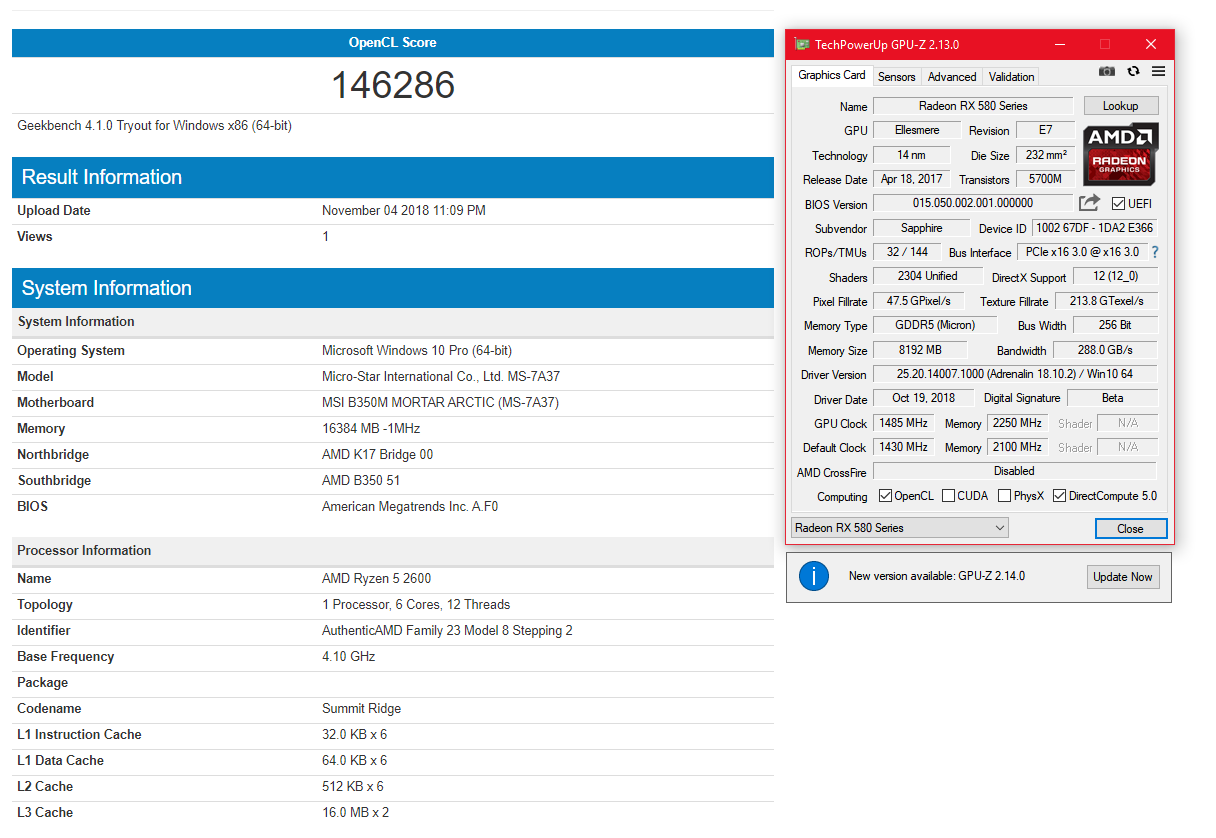The height and width of the screenshot is (838, 1216).
Task: Click the GPU-Z refresh icon
Action: (1133, 72)
